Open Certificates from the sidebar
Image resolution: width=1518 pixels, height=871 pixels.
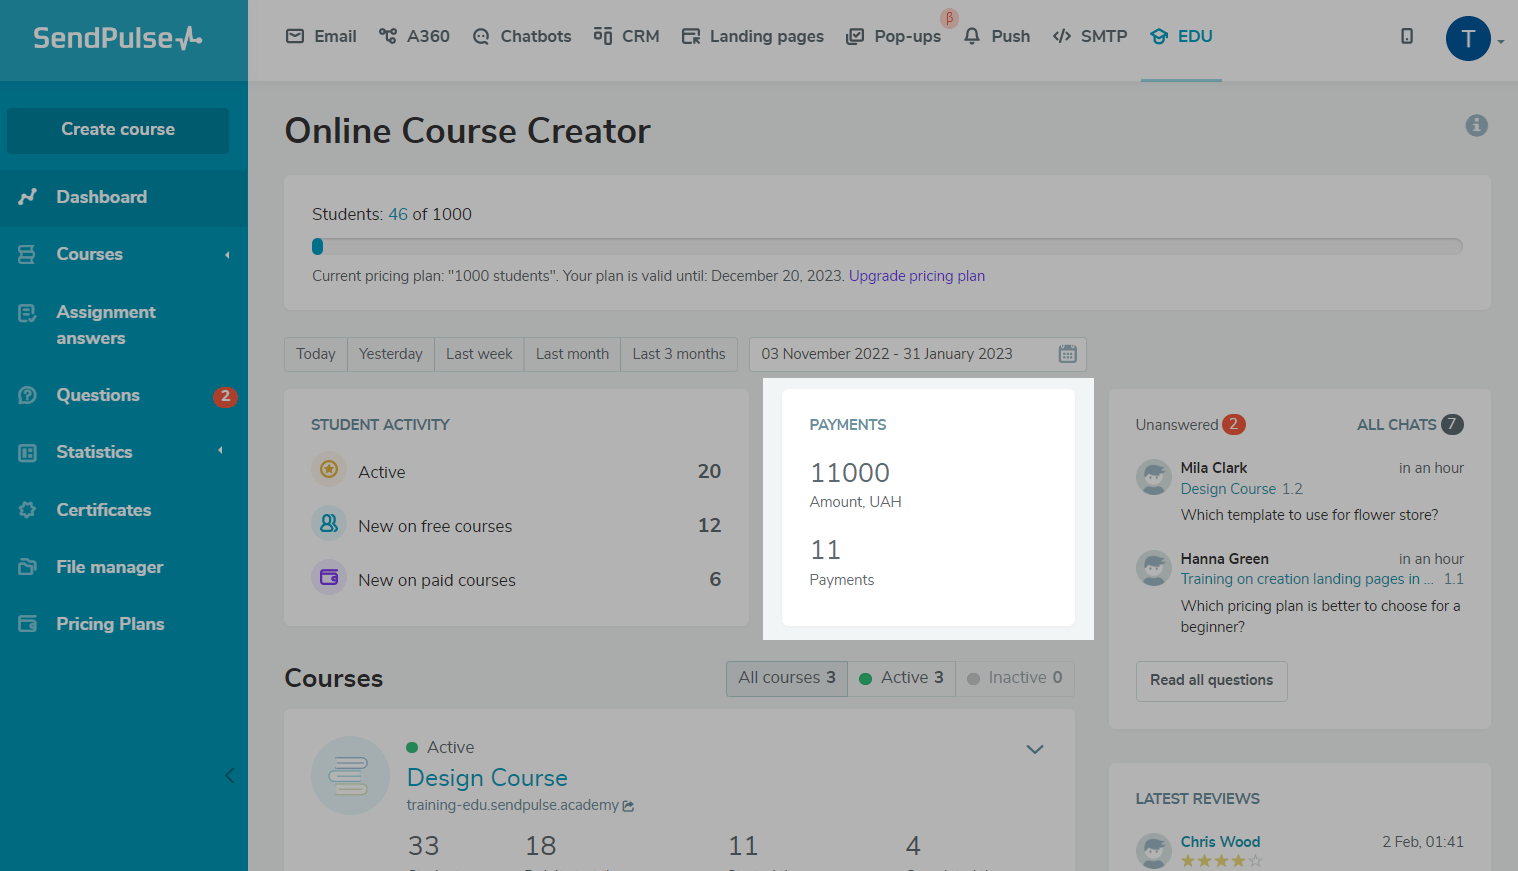coord(103,510)
